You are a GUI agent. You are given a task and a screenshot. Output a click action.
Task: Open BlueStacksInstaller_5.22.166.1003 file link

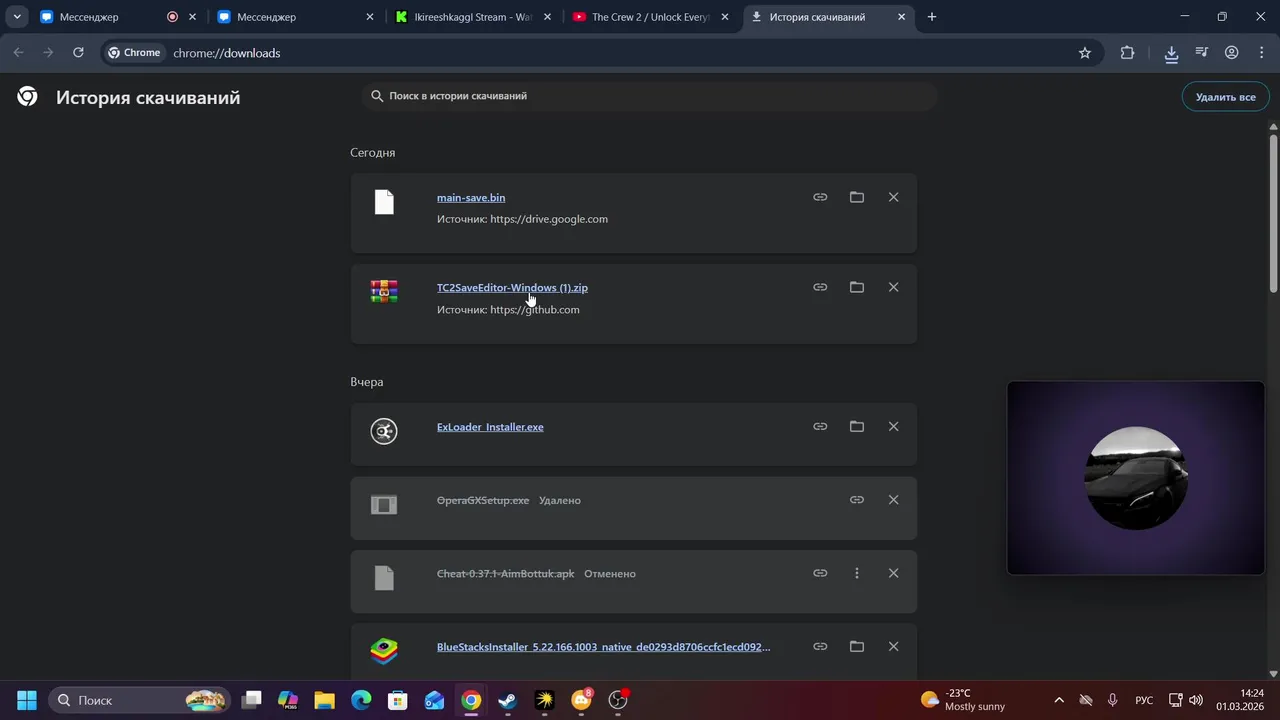603,647
